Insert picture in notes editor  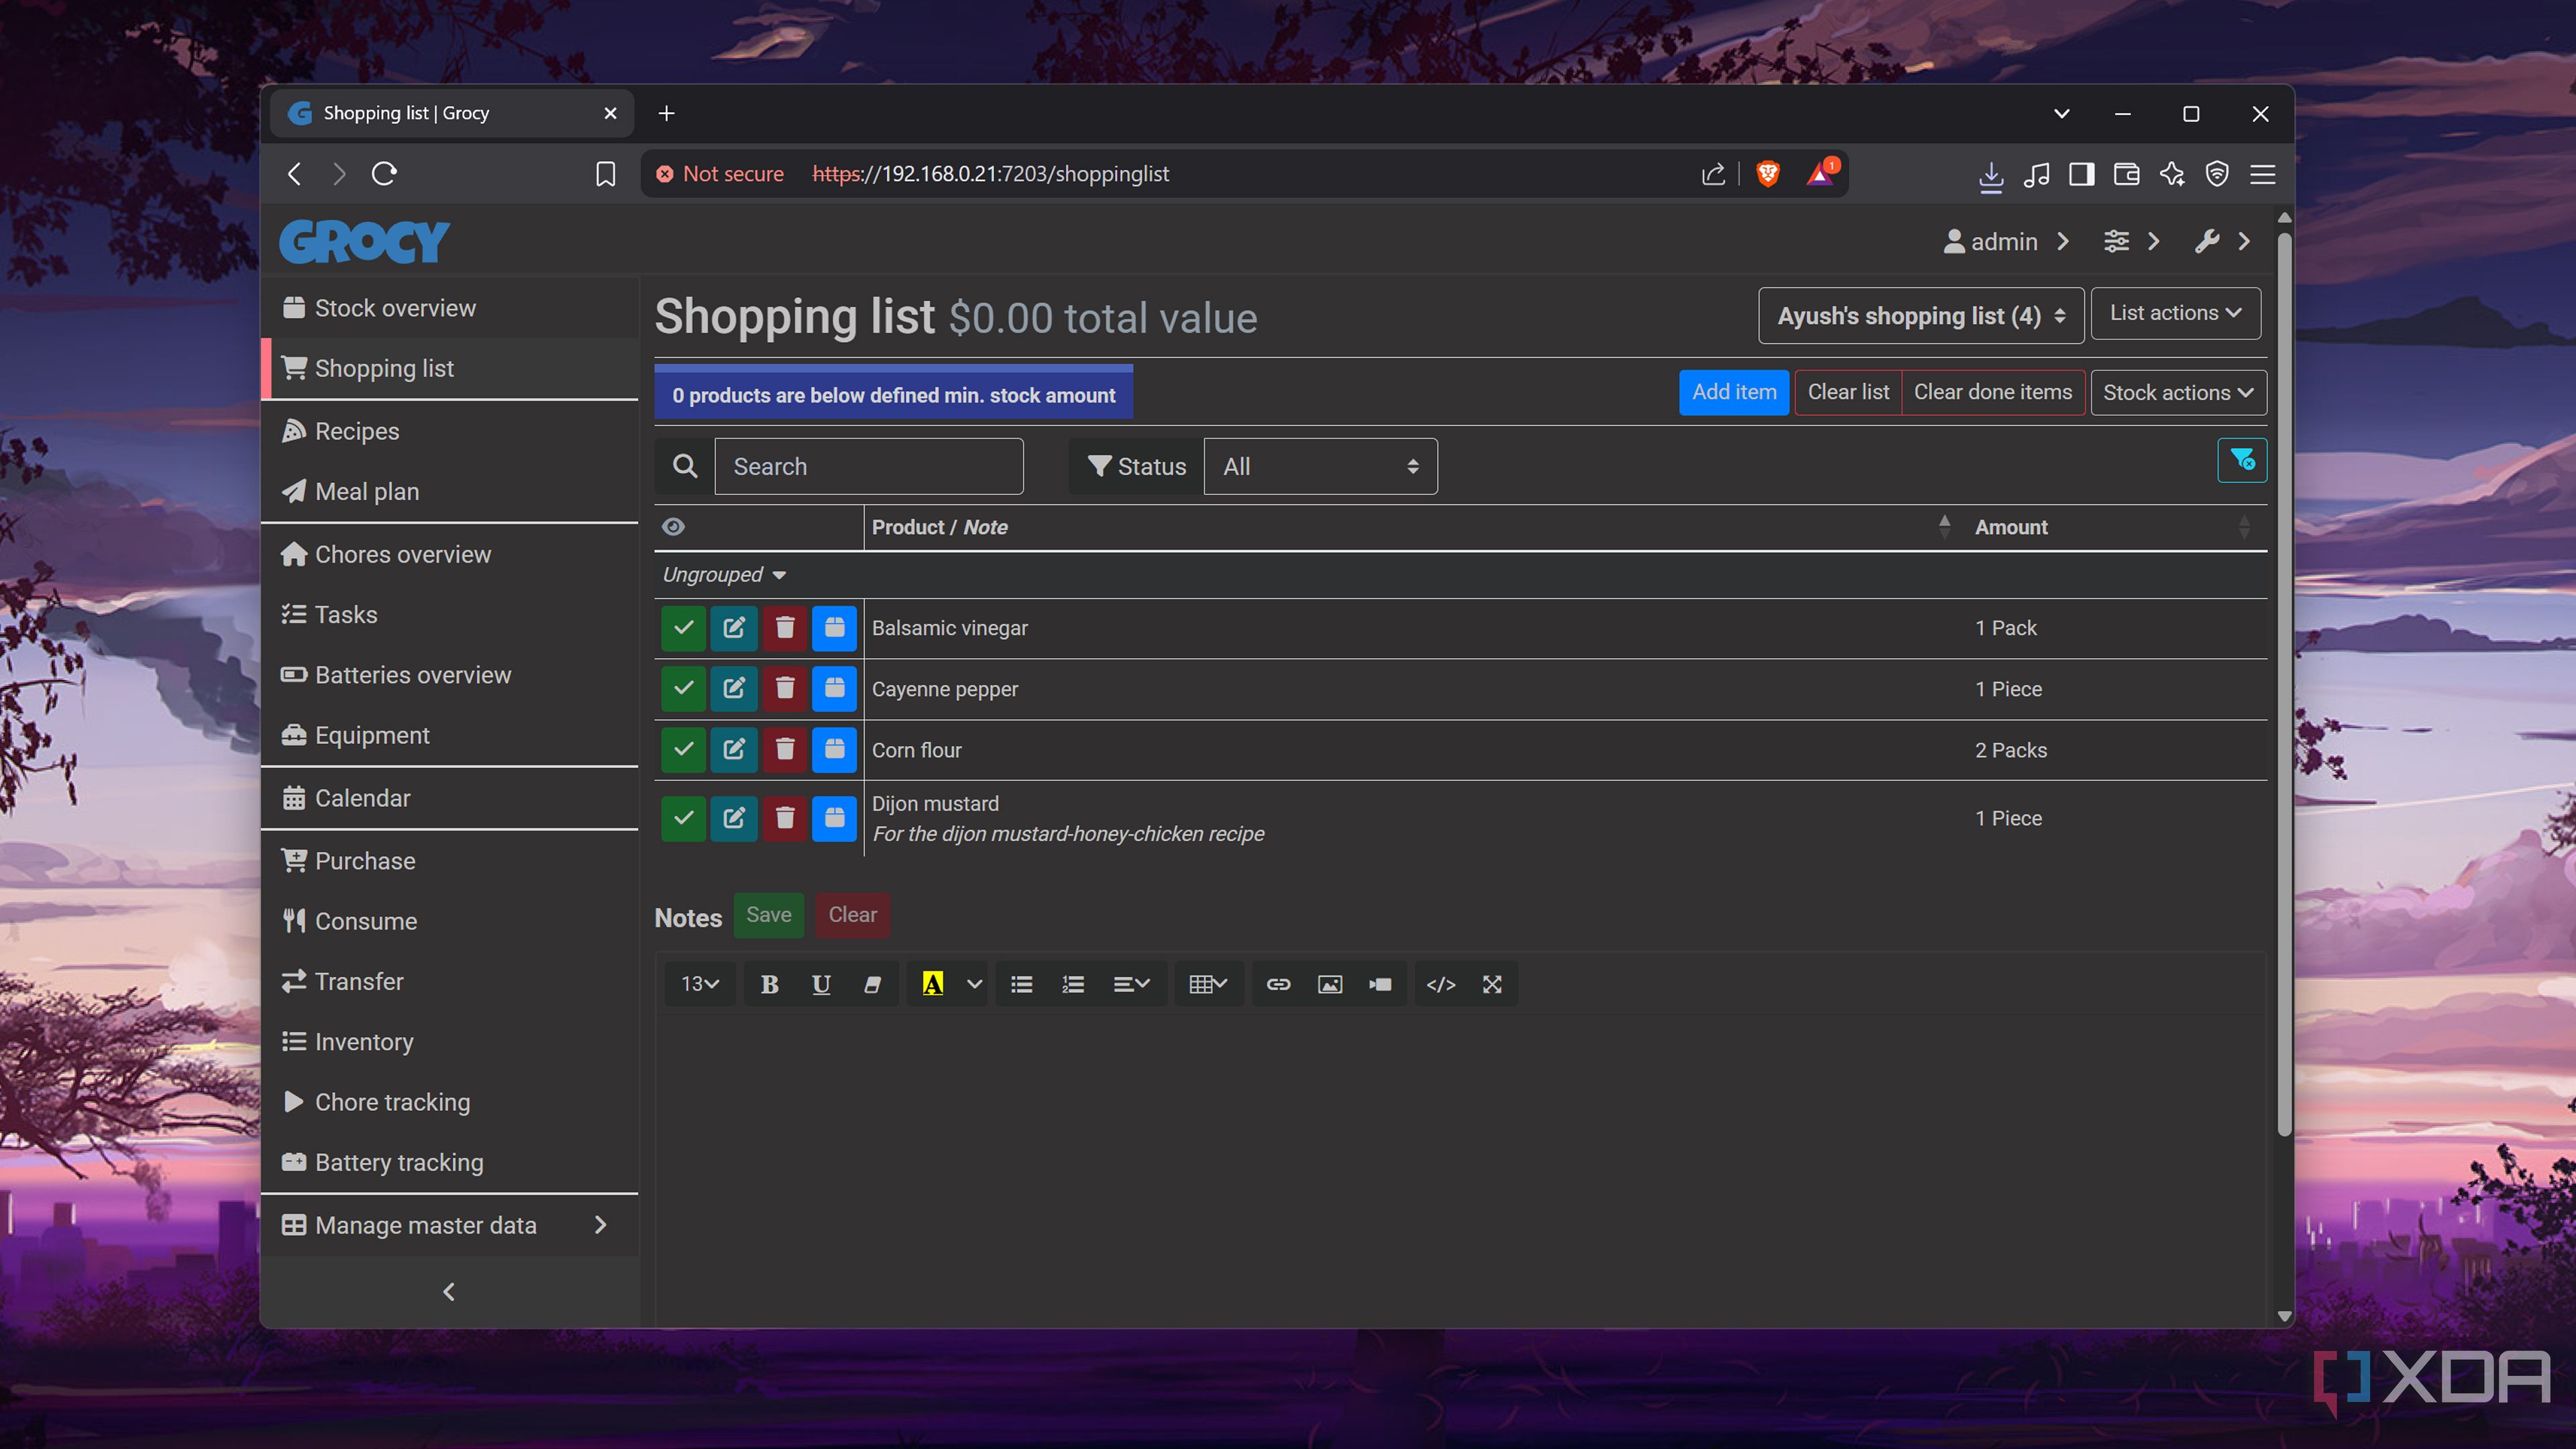click(1330, 985)
